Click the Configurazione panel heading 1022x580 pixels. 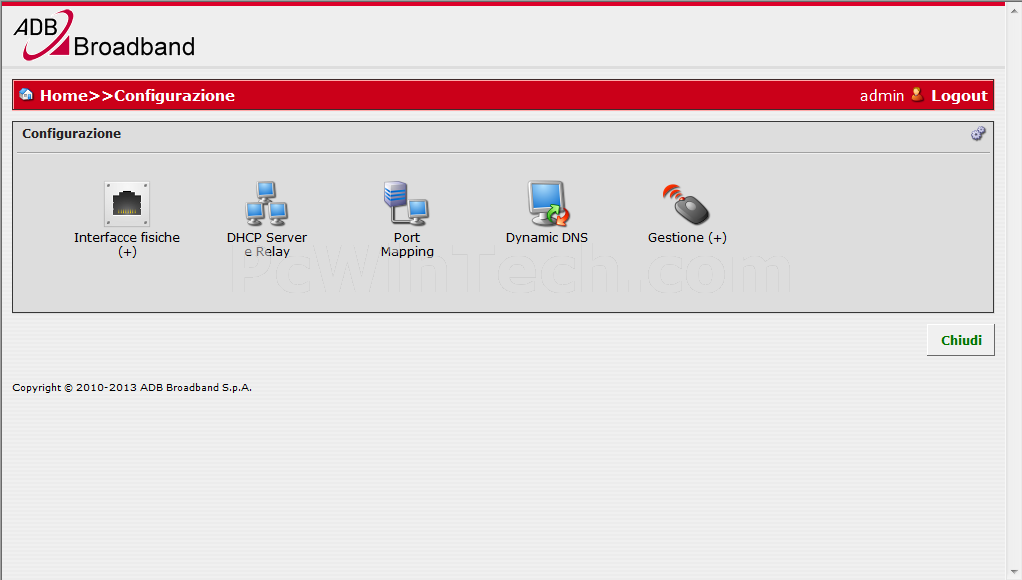pos(72,134)
